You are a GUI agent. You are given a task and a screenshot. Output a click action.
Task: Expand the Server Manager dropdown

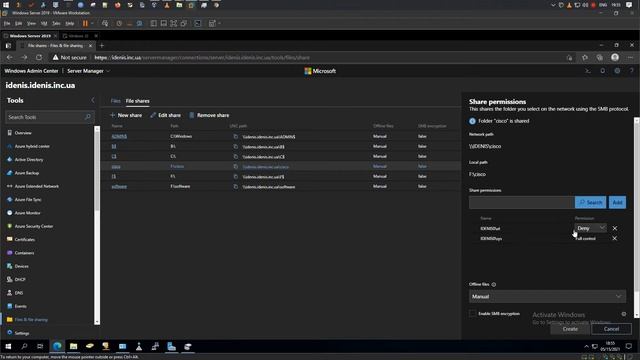(89, 71)
